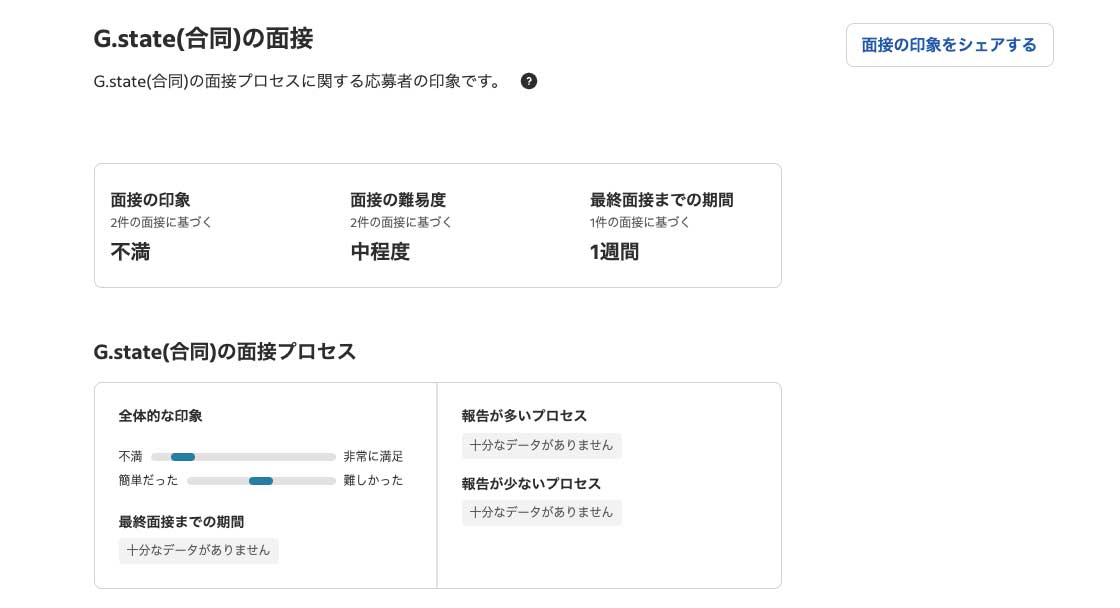Click the 中程度 difficulty value
Screen dimensions: 1120x608
pos(380,252)
